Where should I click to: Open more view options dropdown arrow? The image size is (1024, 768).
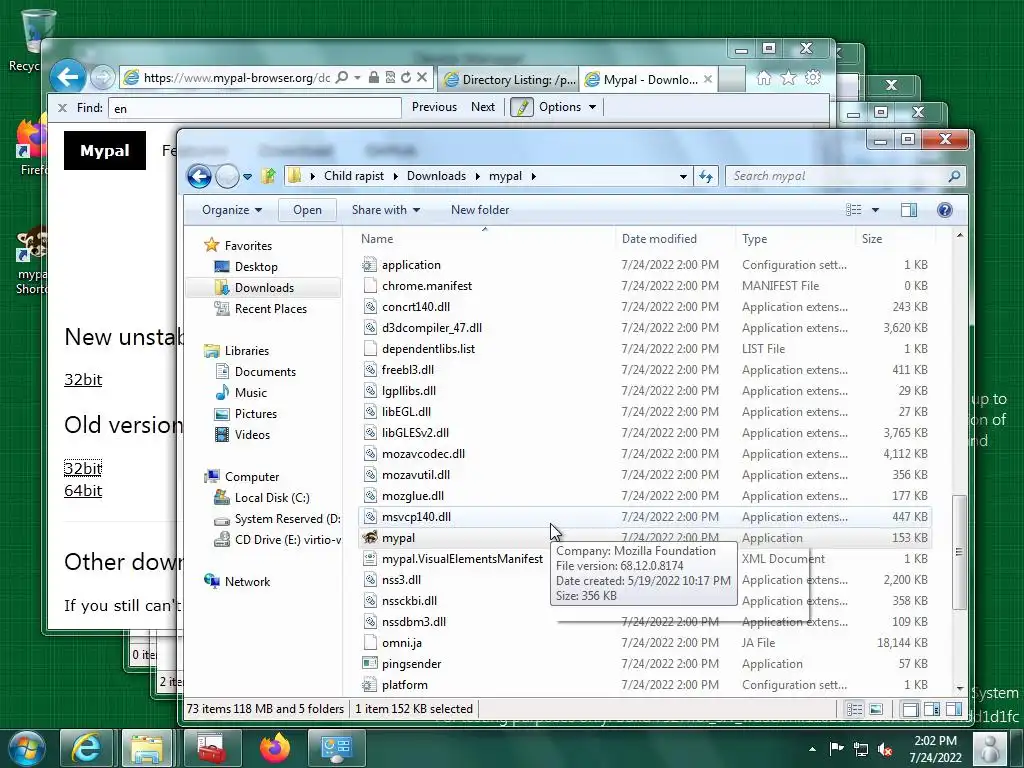pyautogui.click(x=875, y=210)
